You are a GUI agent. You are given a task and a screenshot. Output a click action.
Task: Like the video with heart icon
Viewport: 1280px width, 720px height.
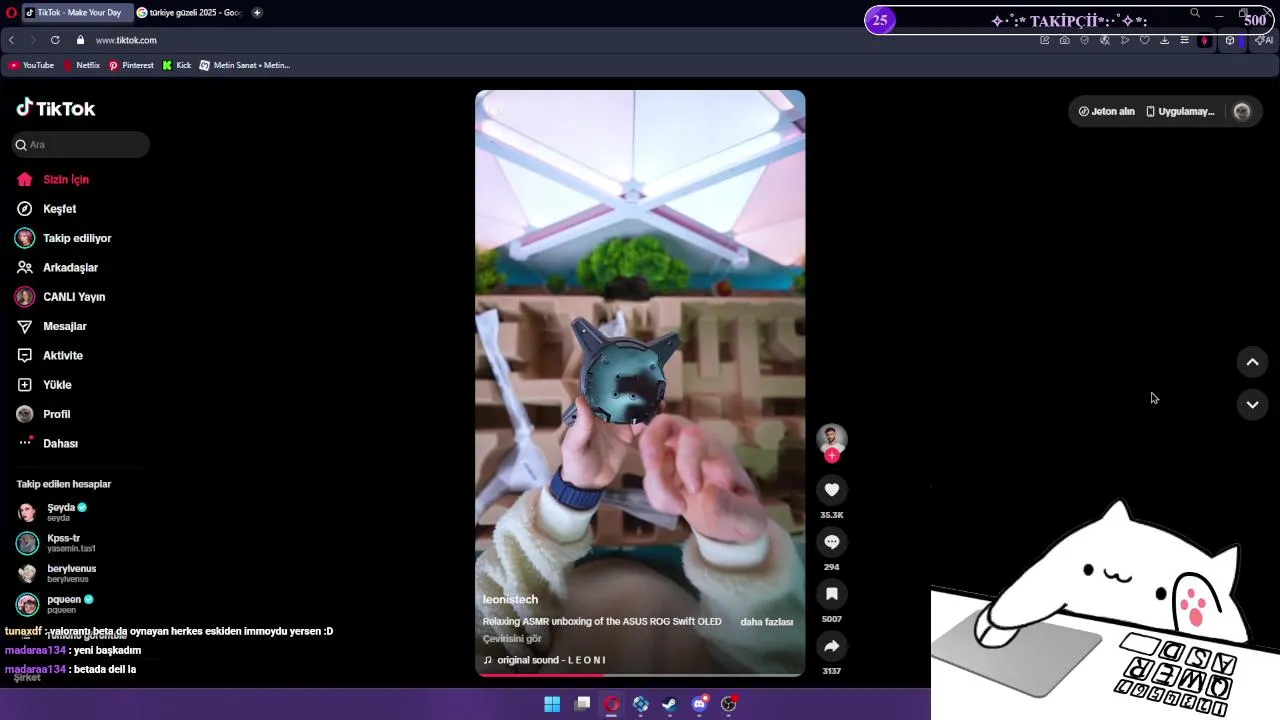pos(831,489)
